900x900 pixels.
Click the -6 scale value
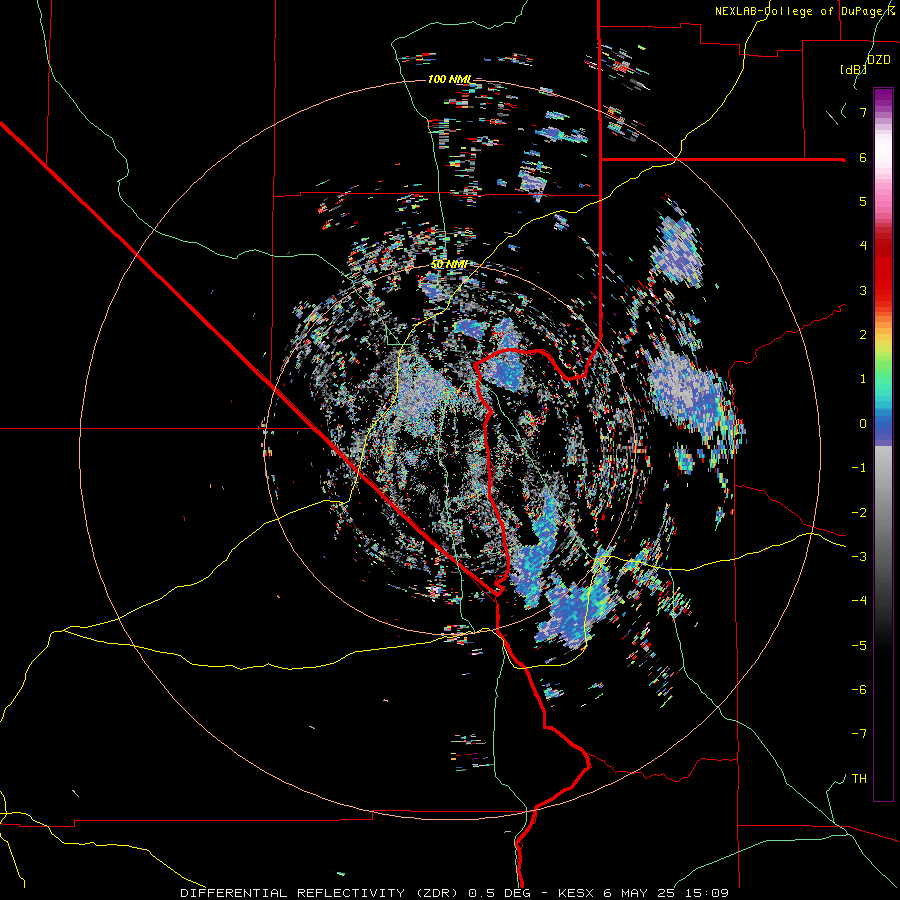[x=859, y=690]
